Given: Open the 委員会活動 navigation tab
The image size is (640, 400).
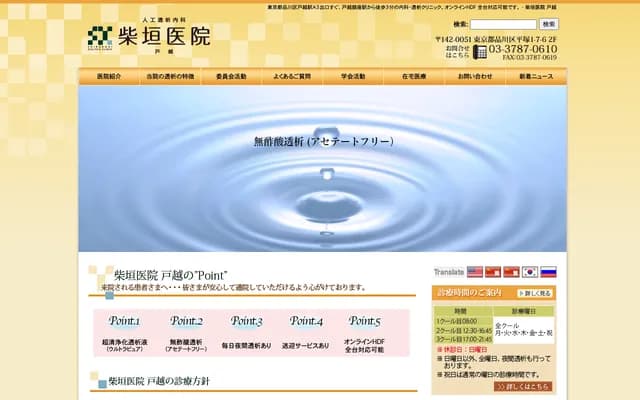Looking at the screenshot, I should (x=231, y=76).
